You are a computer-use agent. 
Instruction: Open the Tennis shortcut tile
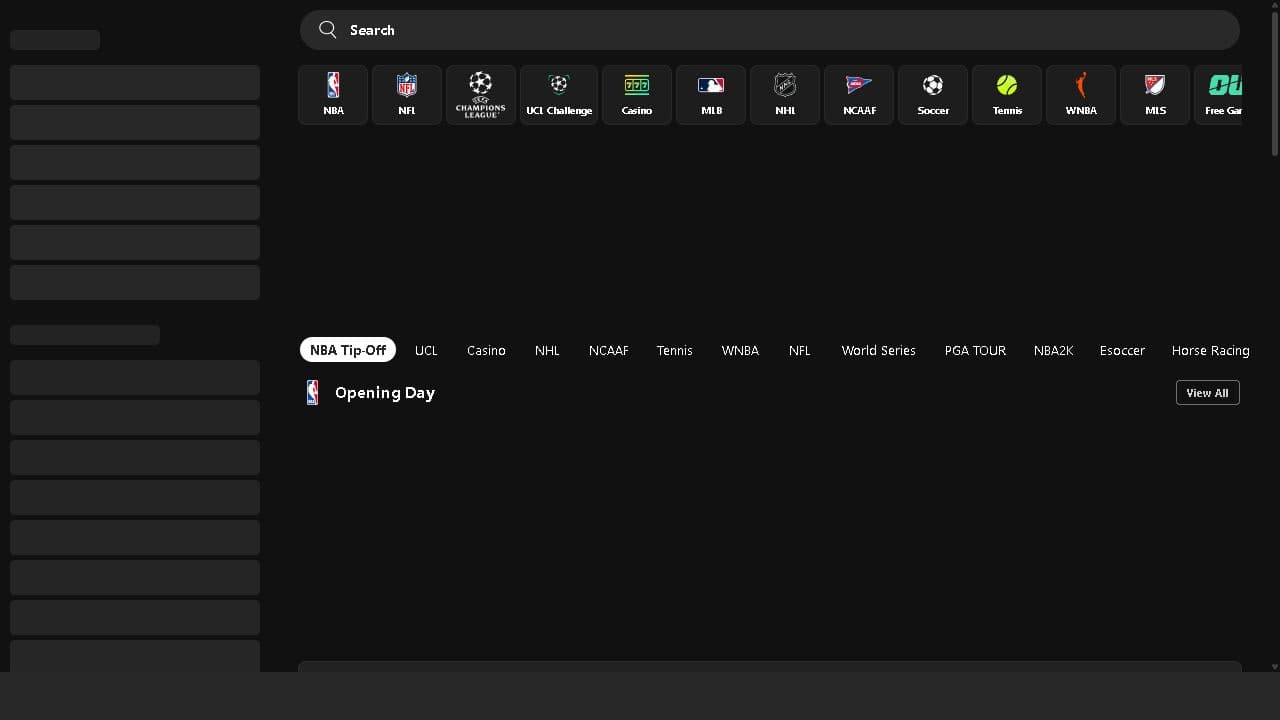pyautogui.click(x=1007, y=95)
